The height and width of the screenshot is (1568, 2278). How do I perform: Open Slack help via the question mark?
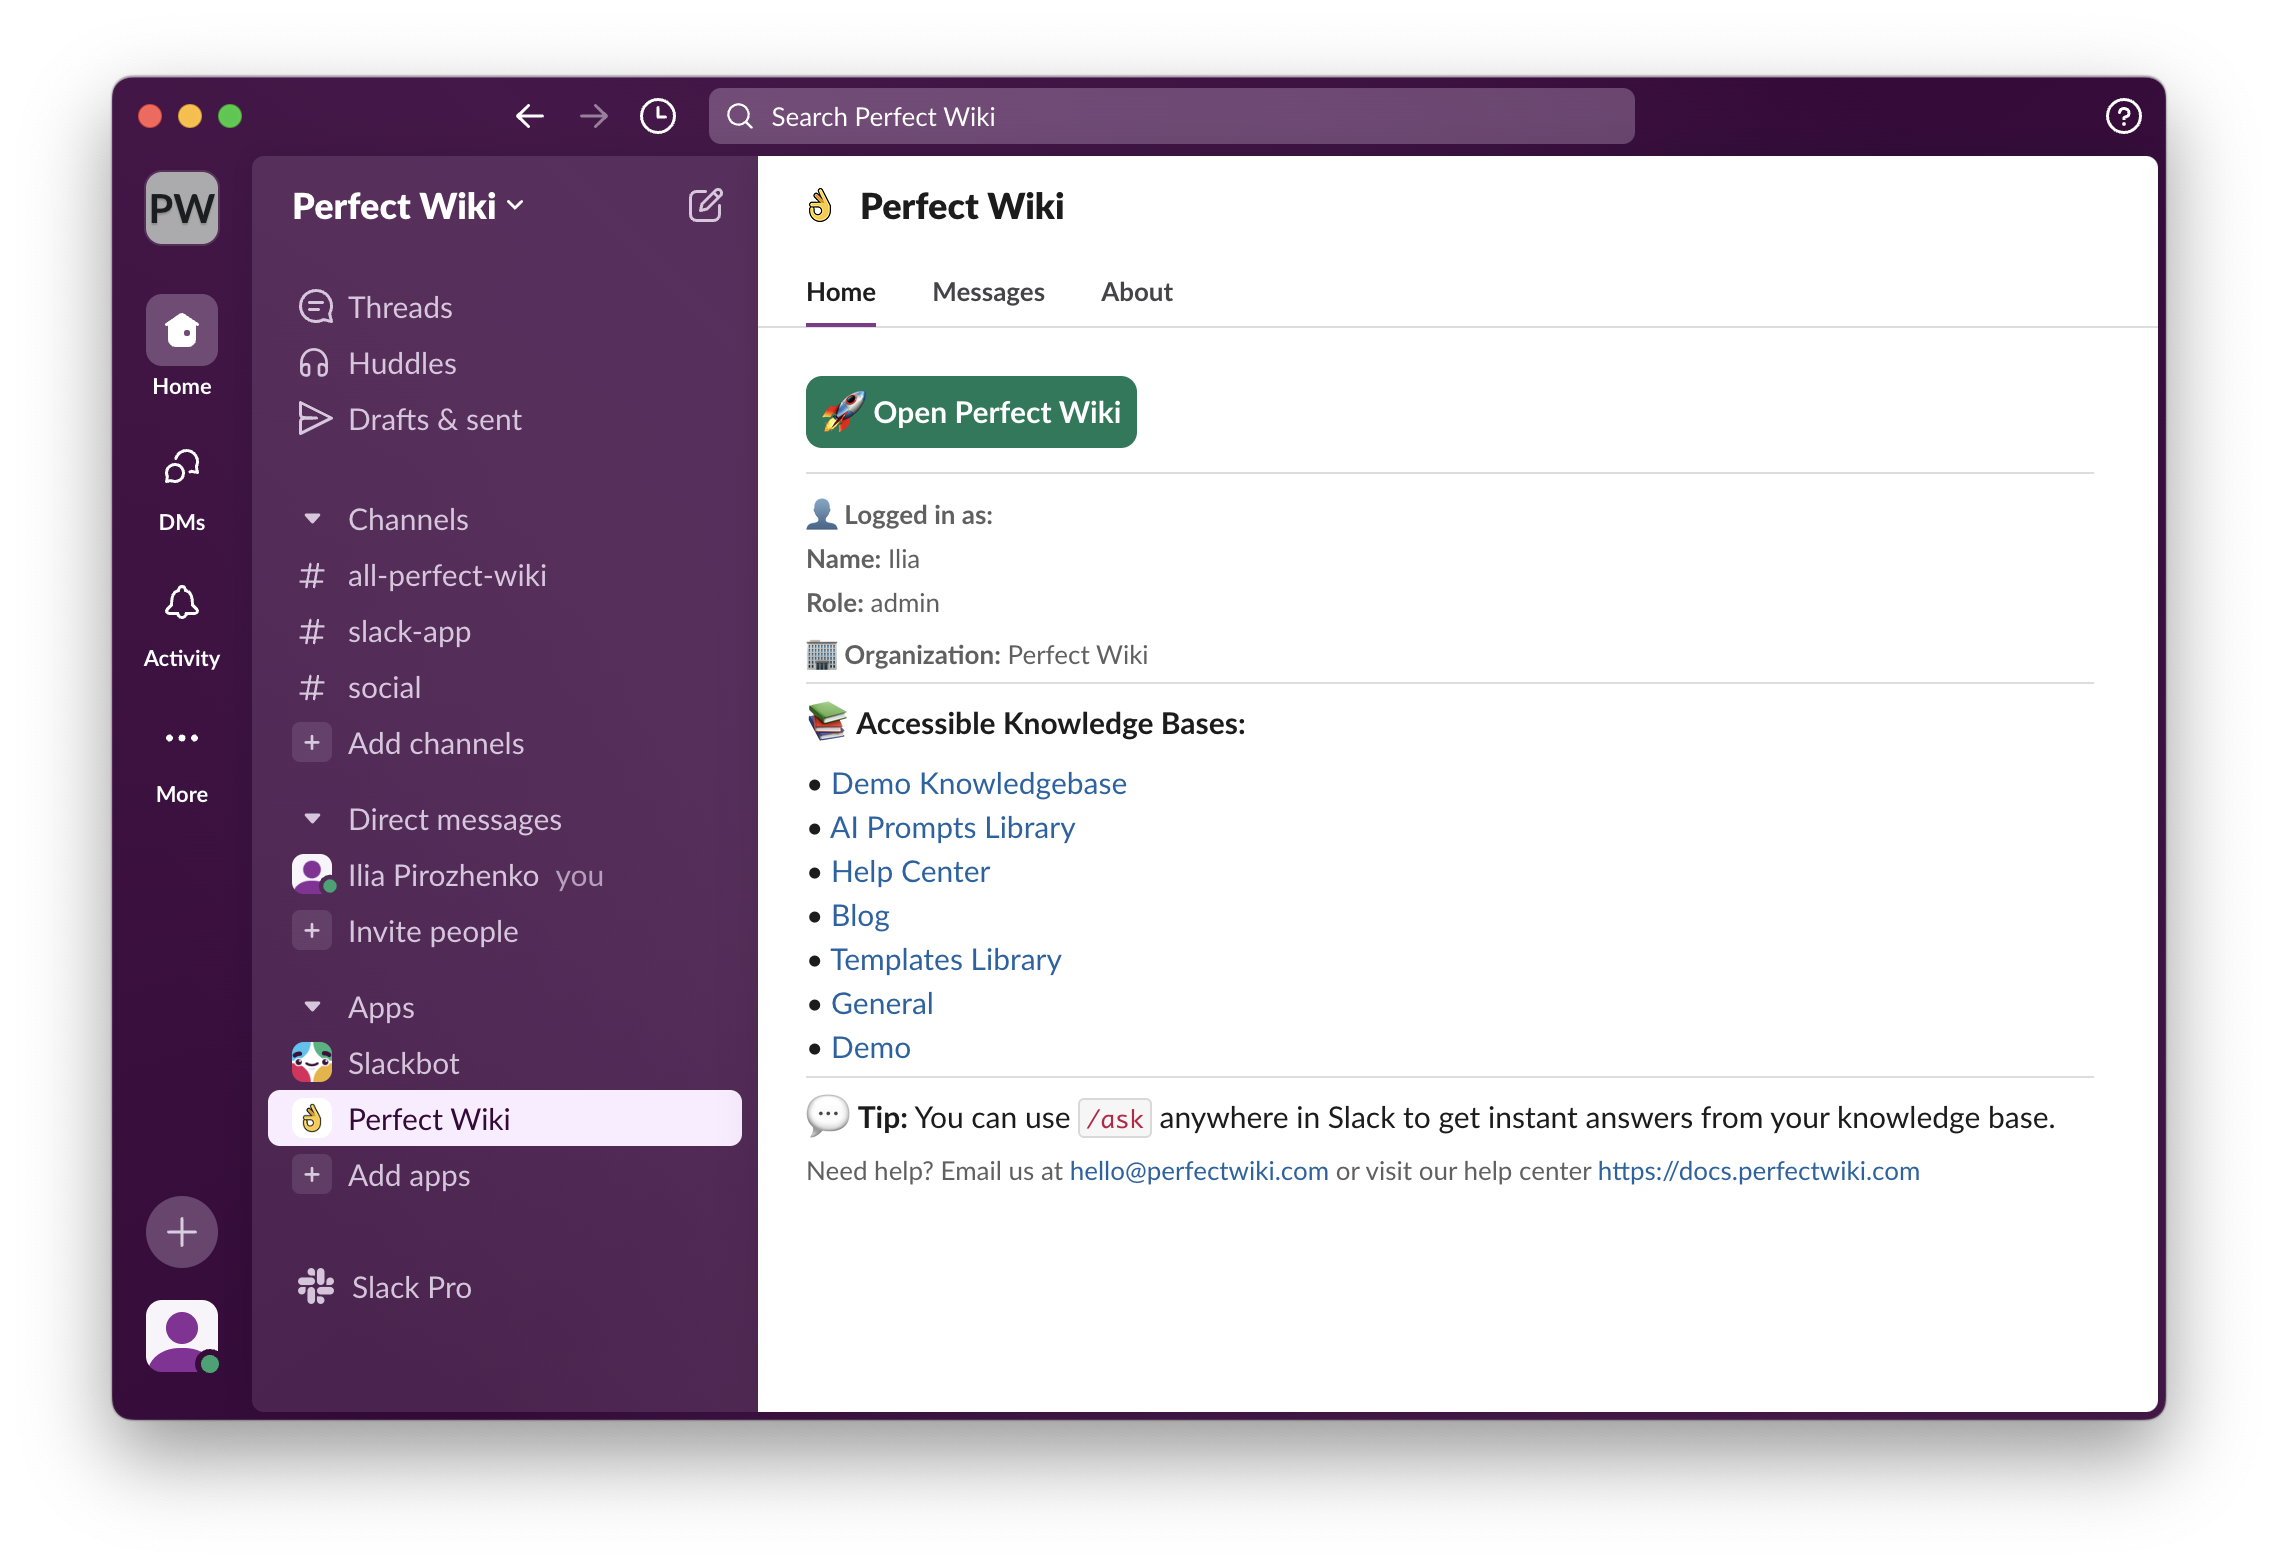(2123, 116)
